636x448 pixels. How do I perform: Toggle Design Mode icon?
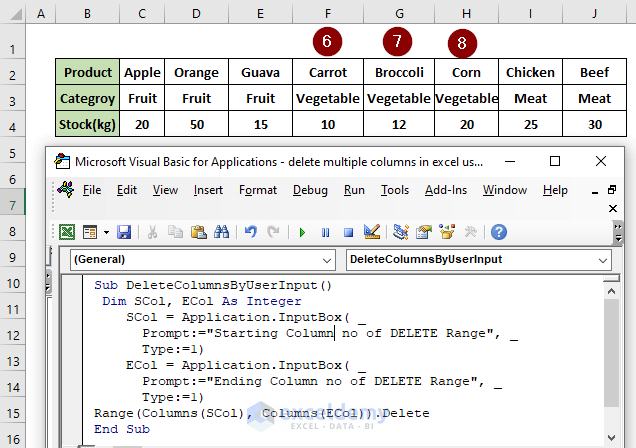pos(372,232)
